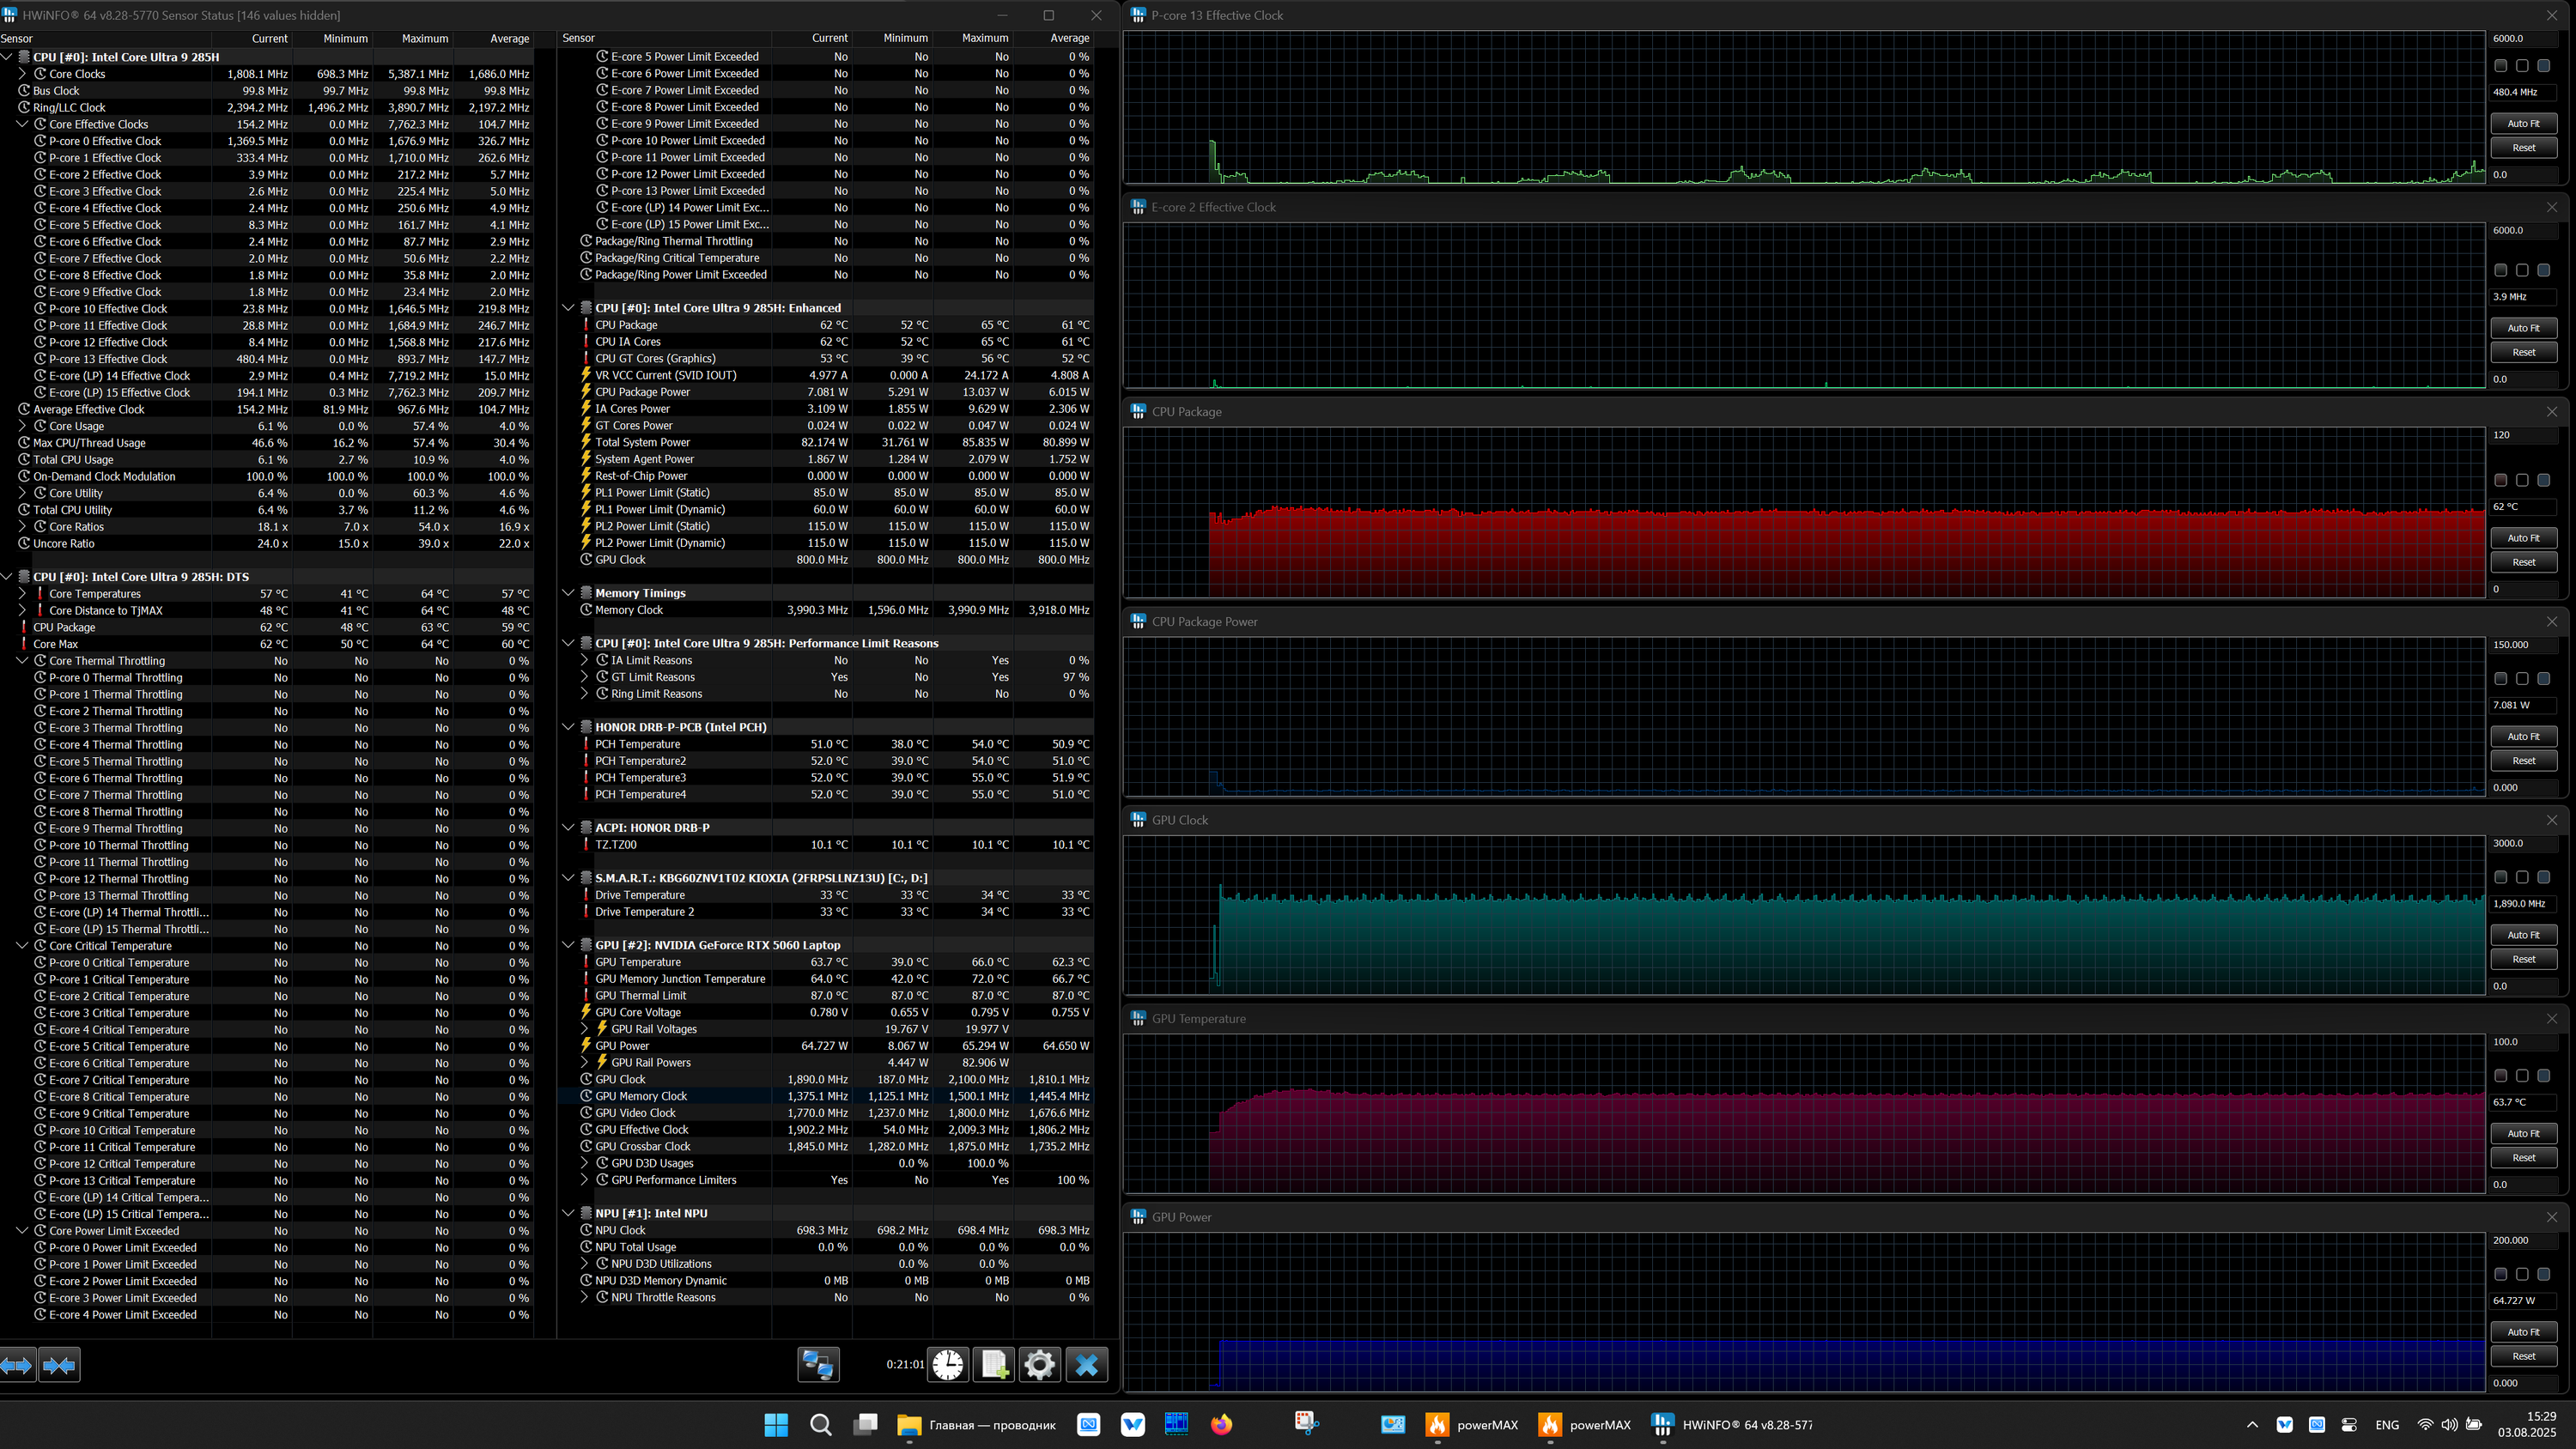Click Auto Fit for GPU Temperature graph
The width and height of the screenshot is (2576, 1449).
2523,1133
